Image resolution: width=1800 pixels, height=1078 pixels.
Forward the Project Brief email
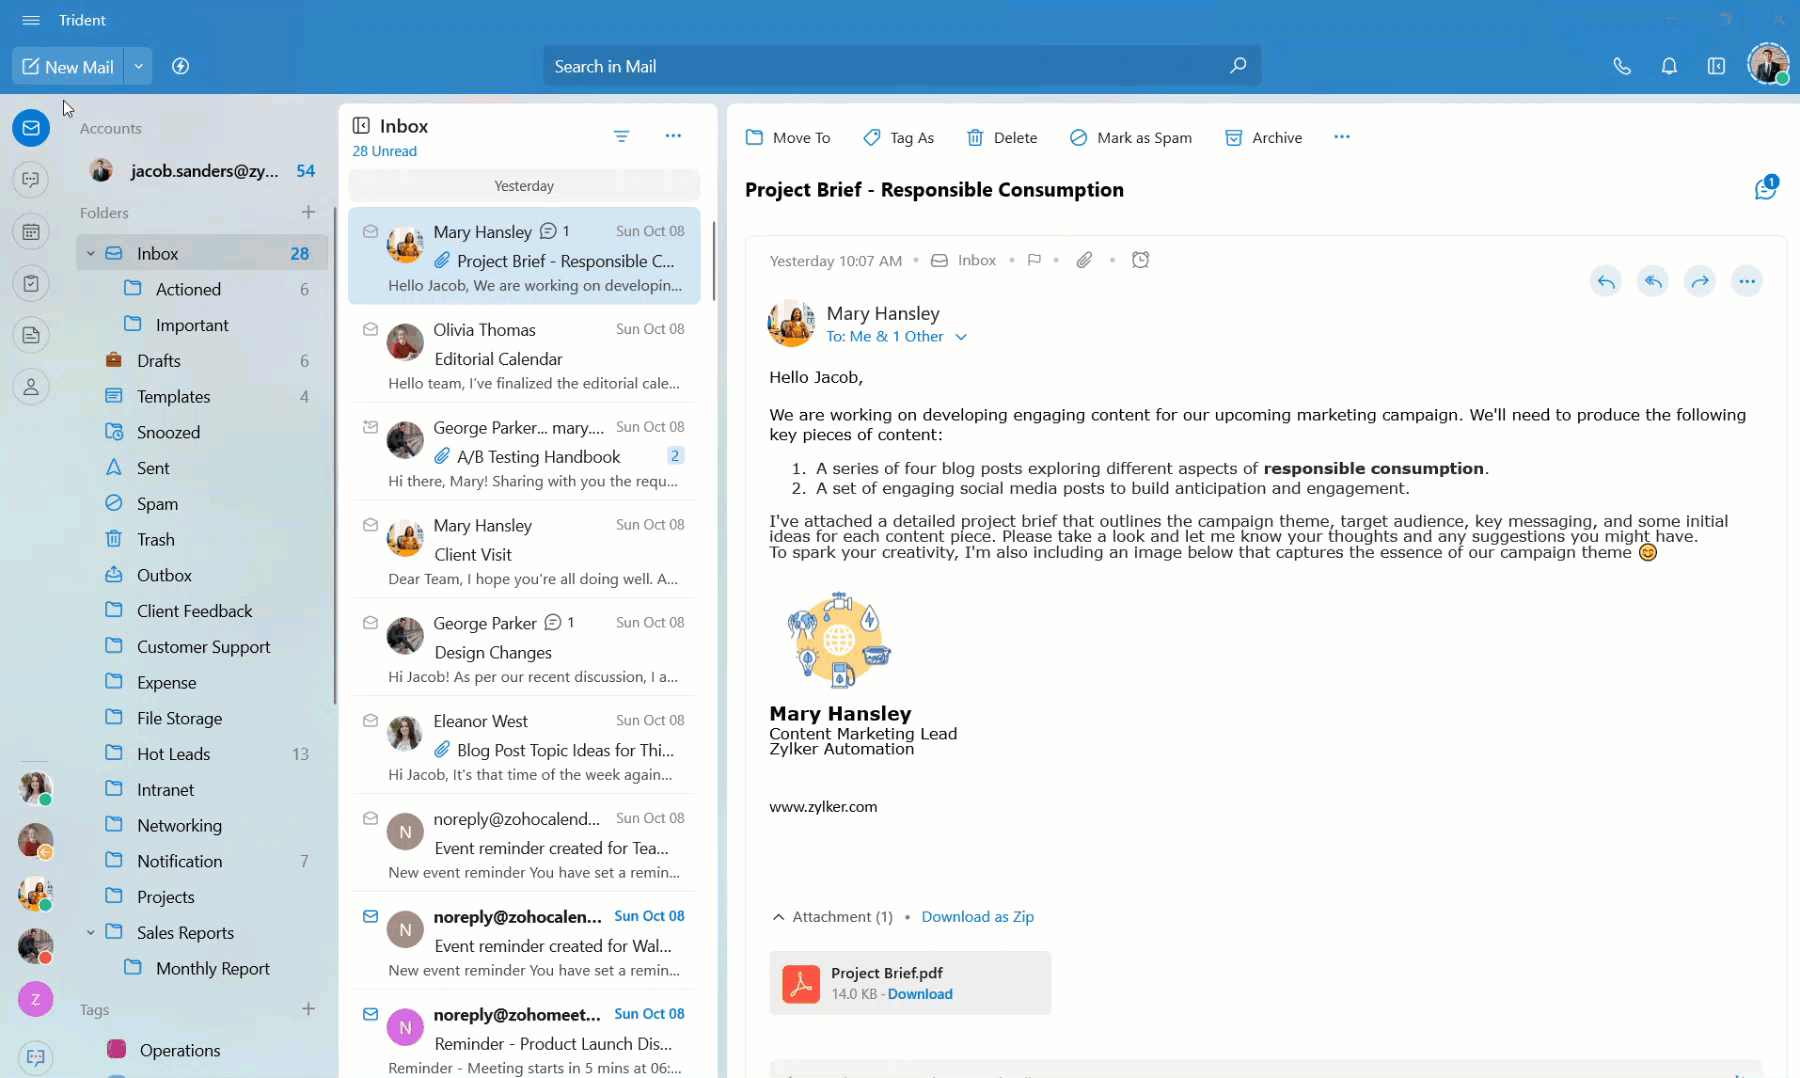tap(1700, 282)
